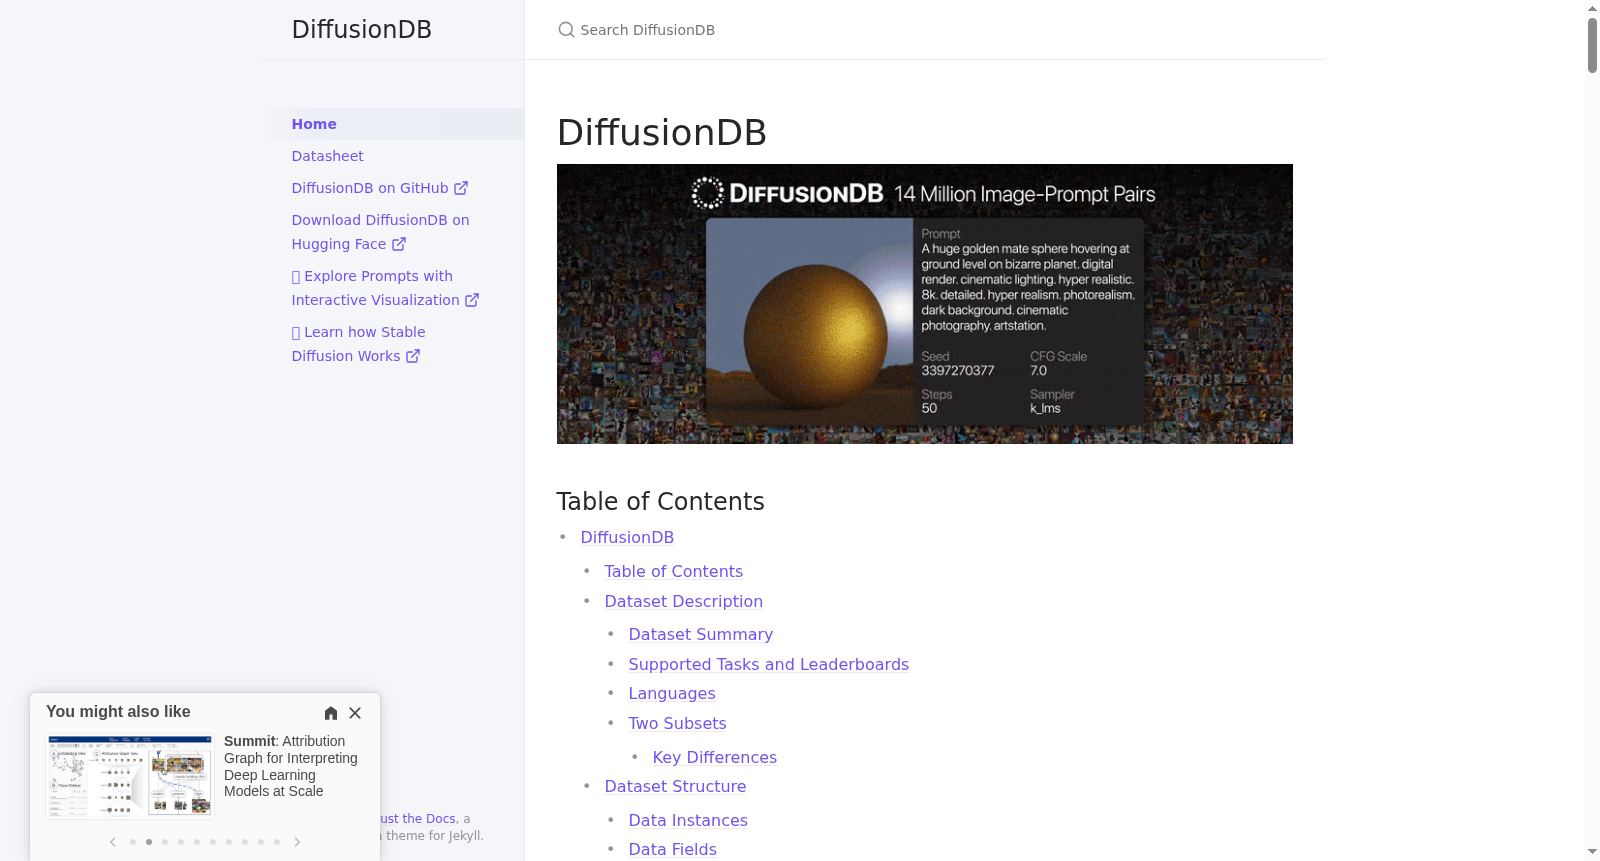Jump to Table of Contents link
Viewport: 1600px width, 861px height.
click(x=674, y=572)
